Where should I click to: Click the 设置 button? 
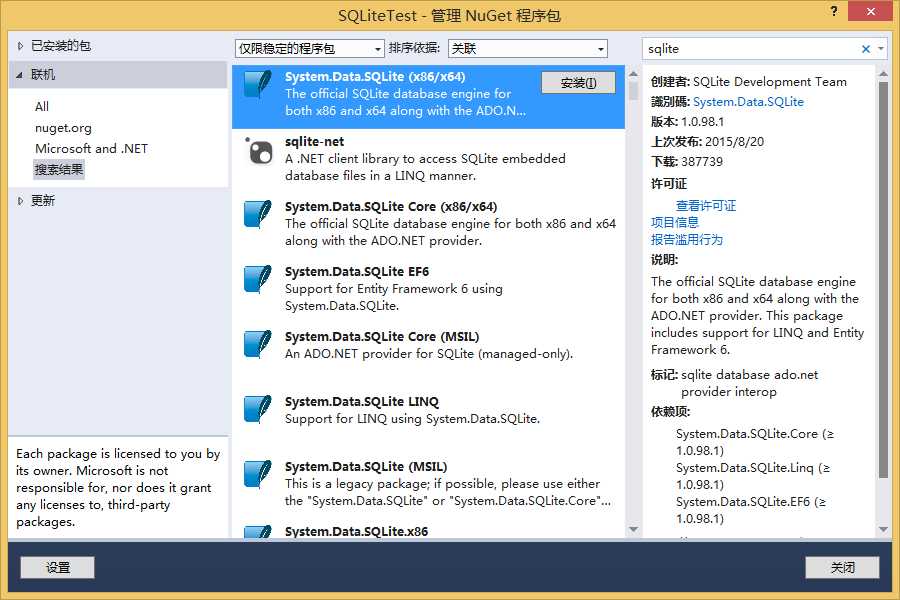[57, 568]
